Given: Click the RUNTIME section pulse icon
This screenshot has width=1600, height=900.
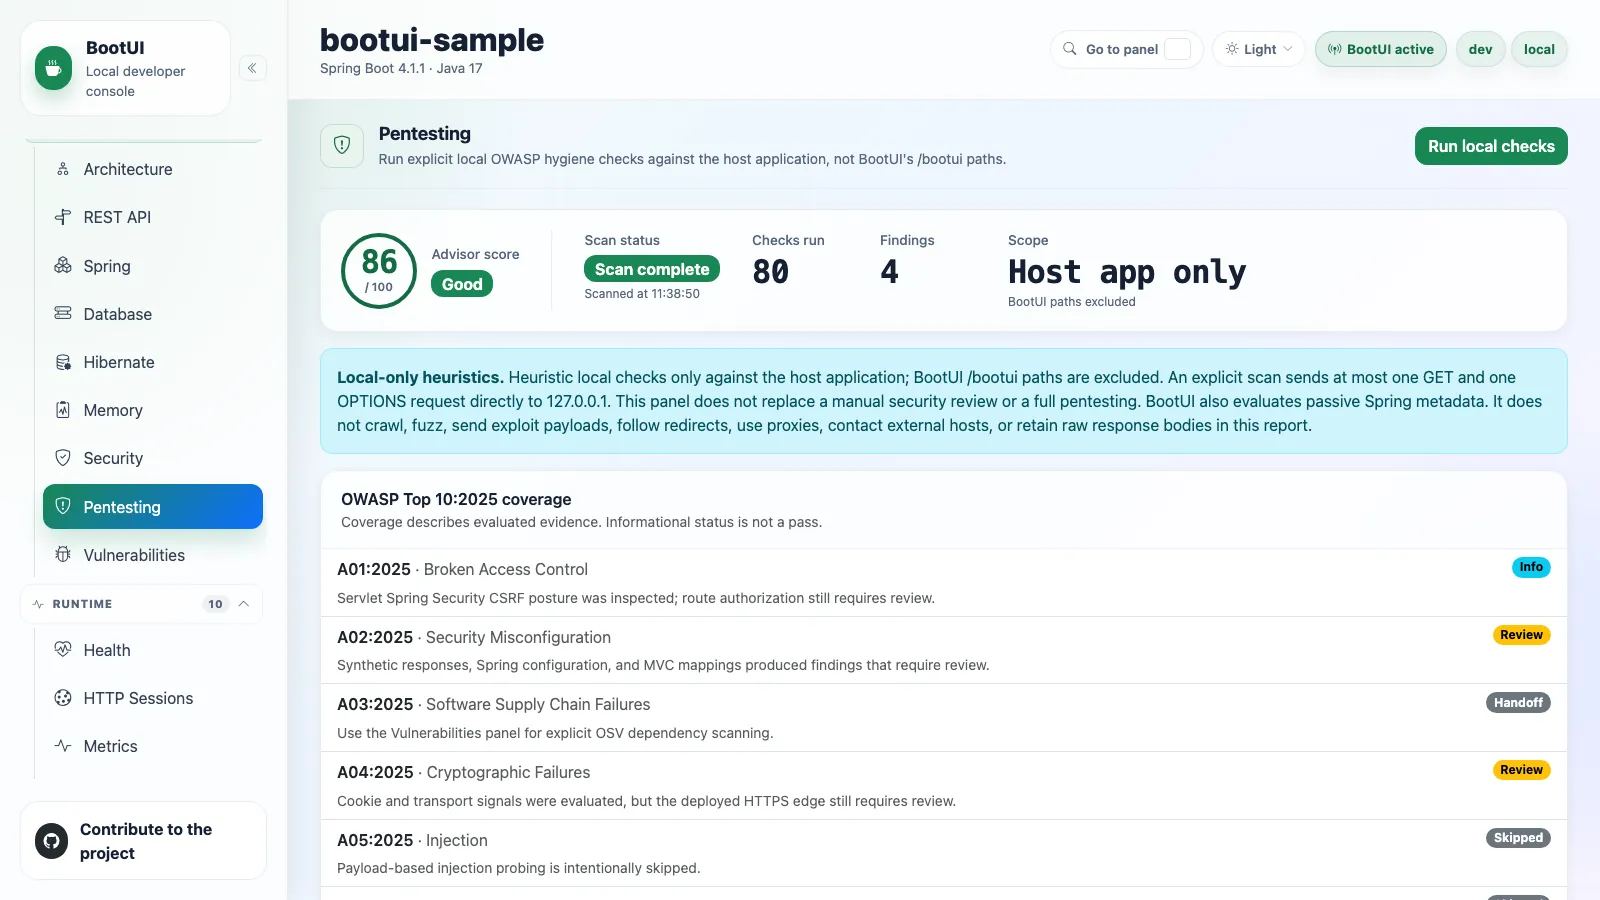Looking at the screenshot, I should pos(38,604).
